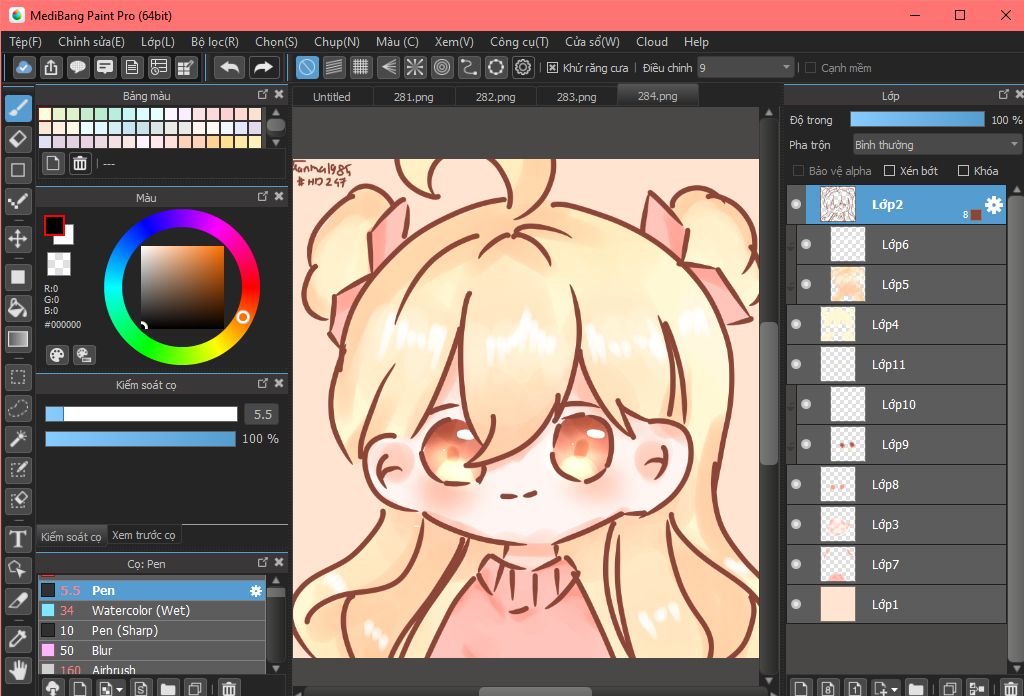This screenshot has height=696, width=1024.
Task: Click the cloud save icon in the toolbar
Action: click(24, 67)
